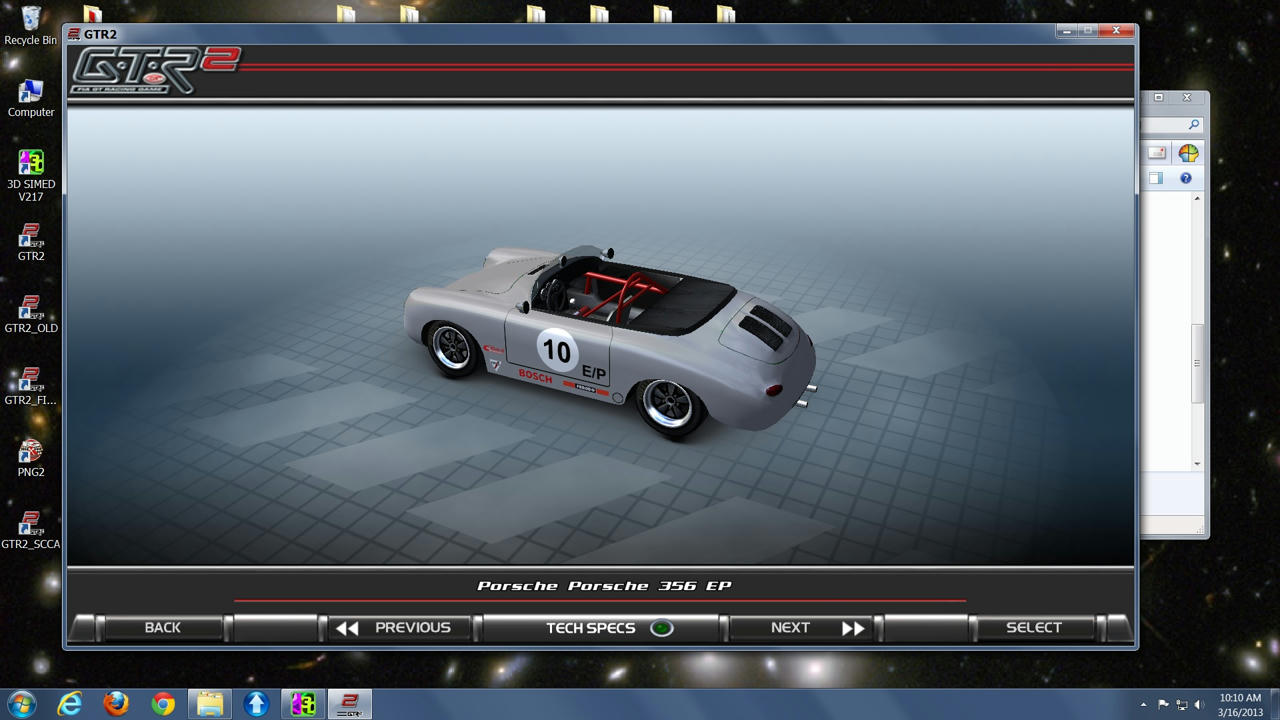This screenshot has height=720, width=1280.
Task: Open the taskbar clock showing 10:10 AM
Action: point(1240,704)
